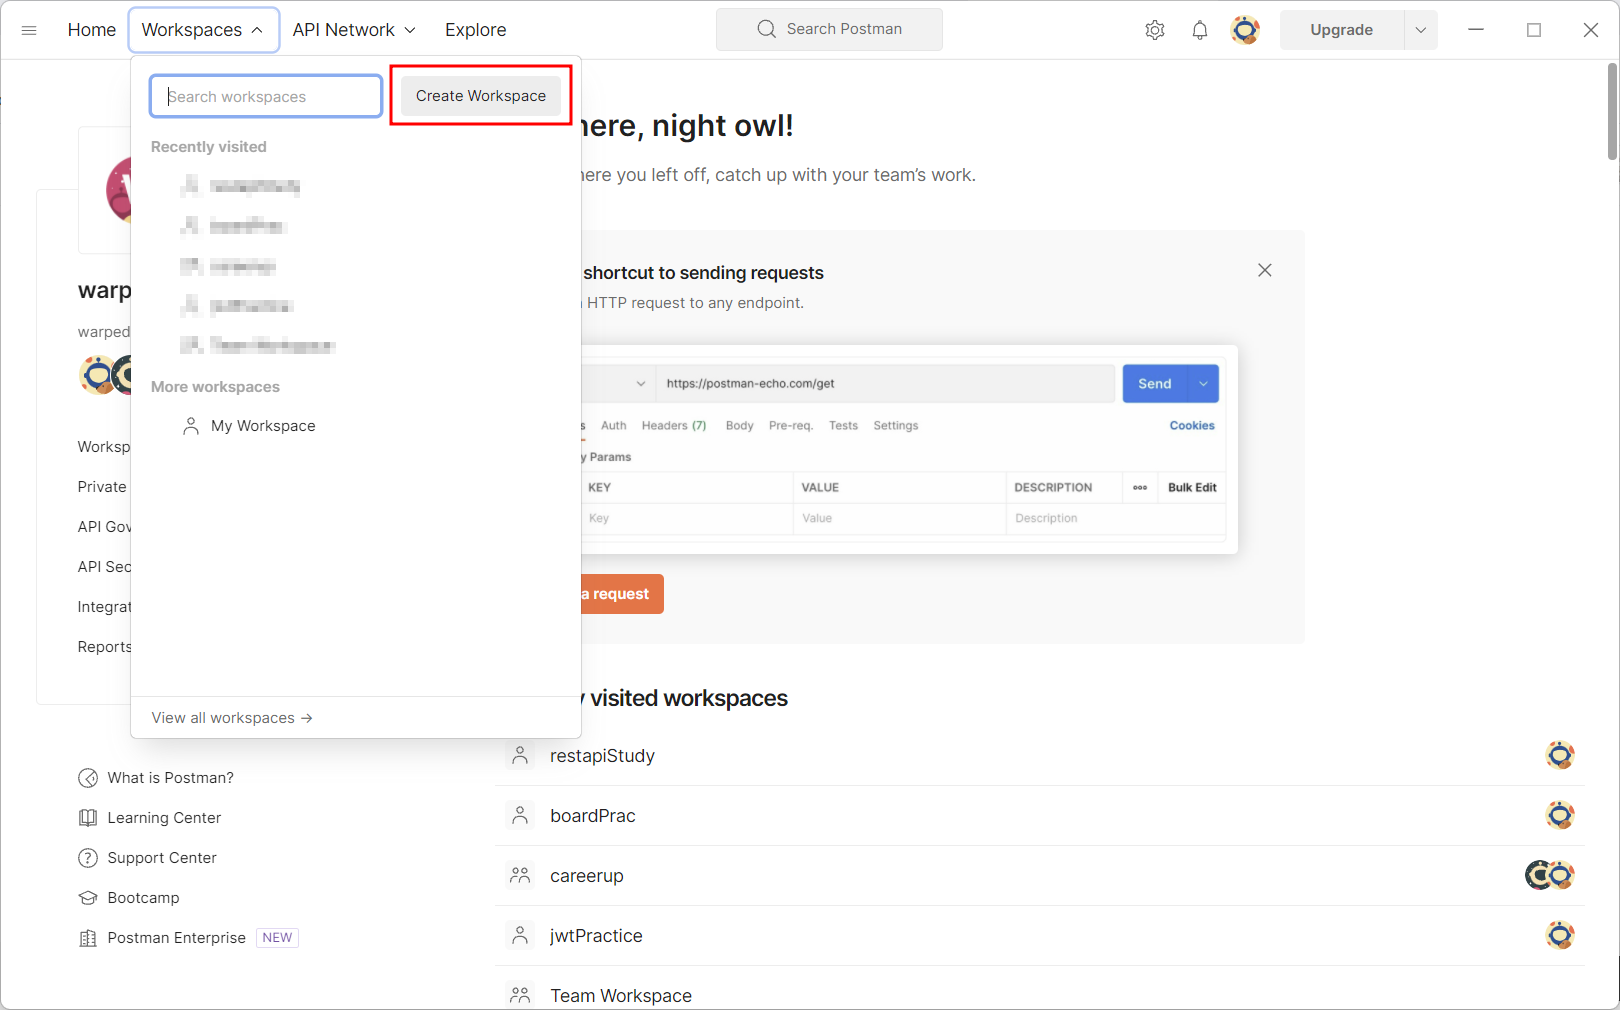This screenshot has height=1010, width=1620.
Task: Open the Support Center link
Action: (162, 858)
